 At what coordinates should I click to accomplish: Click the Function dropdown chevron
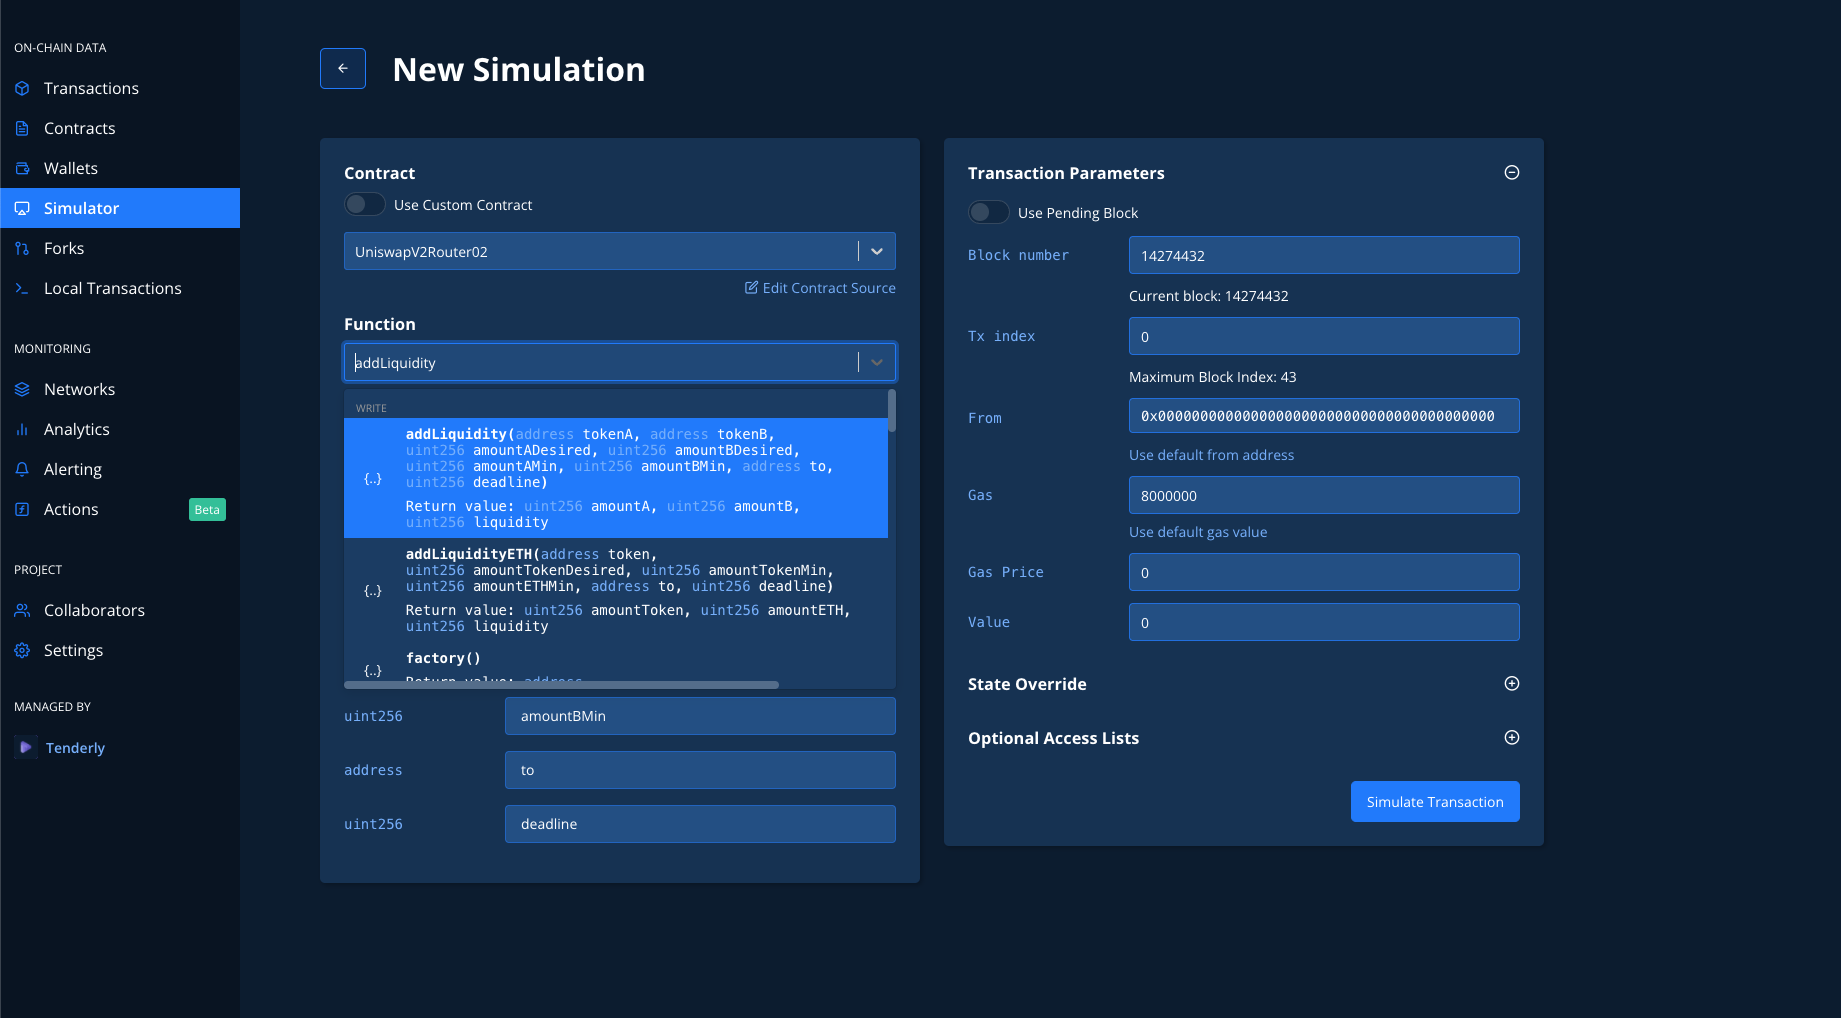pyautogui.click(x=877, y=362)
